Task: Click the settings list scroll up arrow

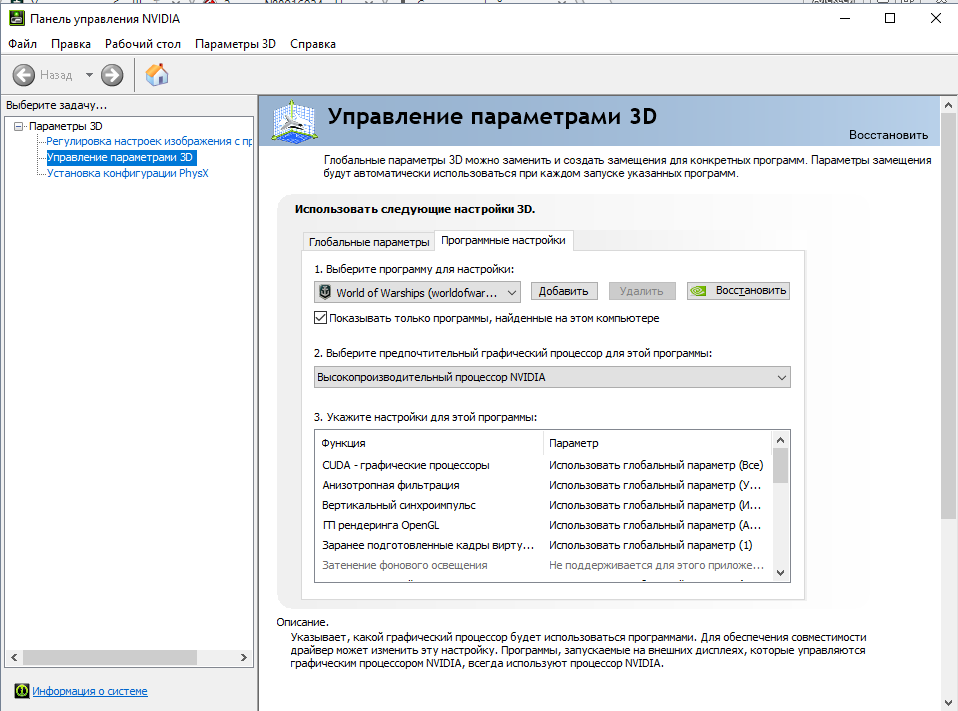Action: tap(780, 440)
